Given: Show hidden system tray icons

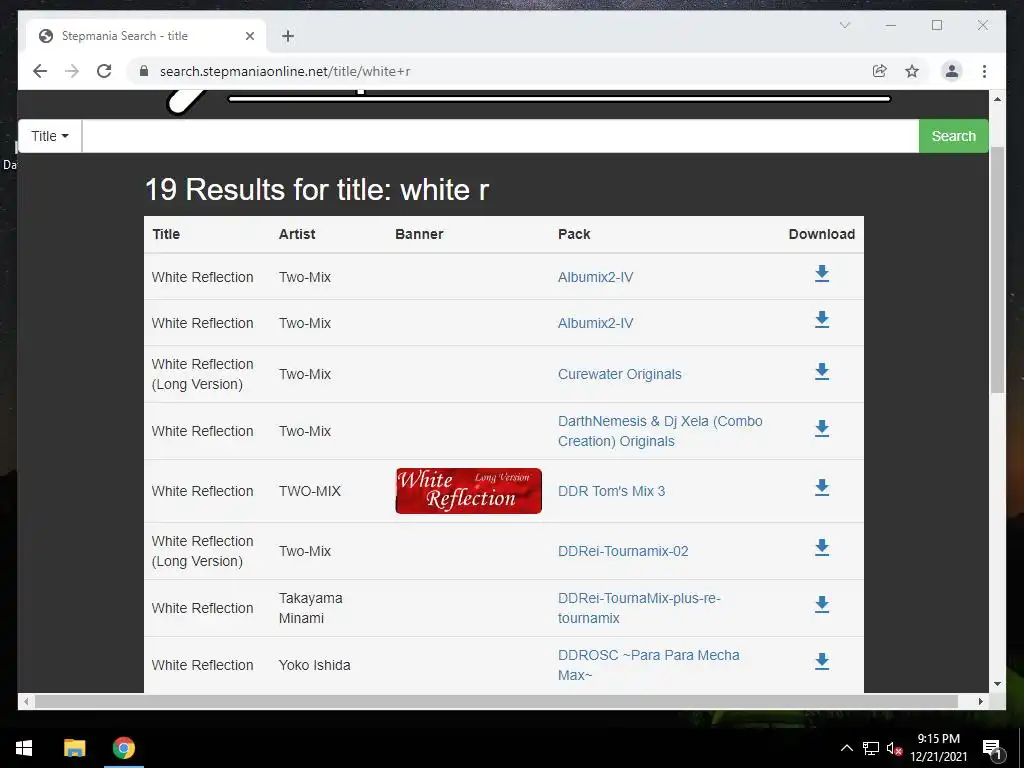Looking at the screenshot, I should coord(846,748).
